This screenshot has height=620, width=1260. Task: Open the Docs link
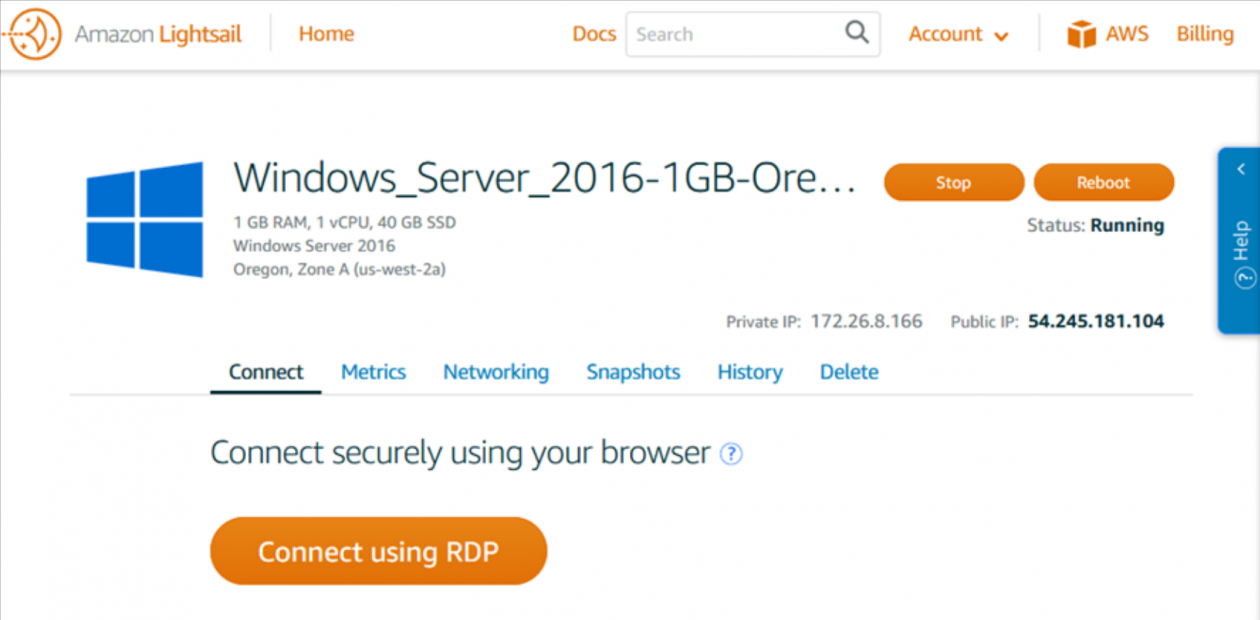[x=594, y=34]
